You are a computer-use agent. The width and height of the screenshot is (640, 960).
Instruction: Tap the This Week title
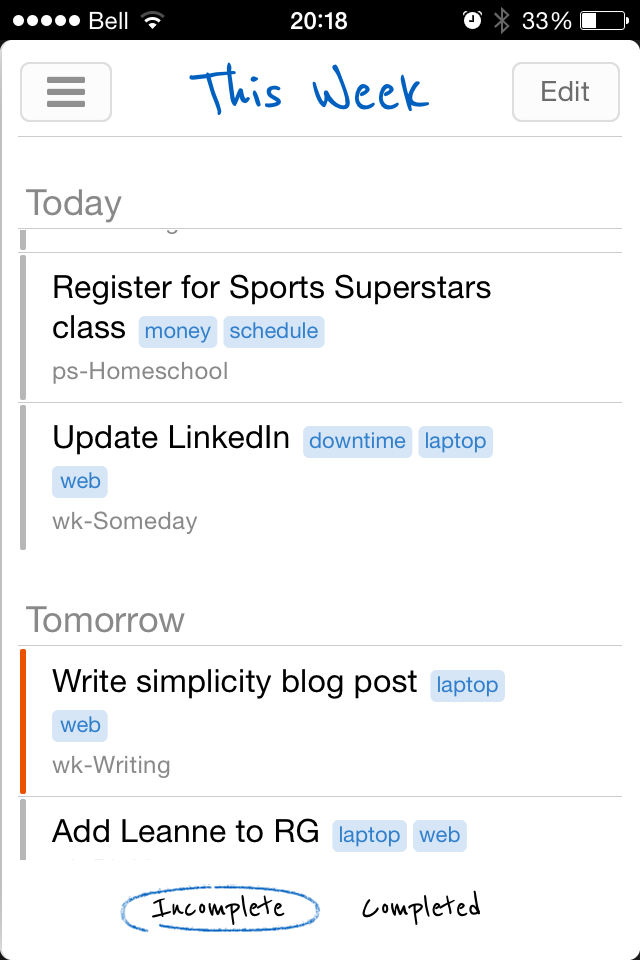(312, 92)
